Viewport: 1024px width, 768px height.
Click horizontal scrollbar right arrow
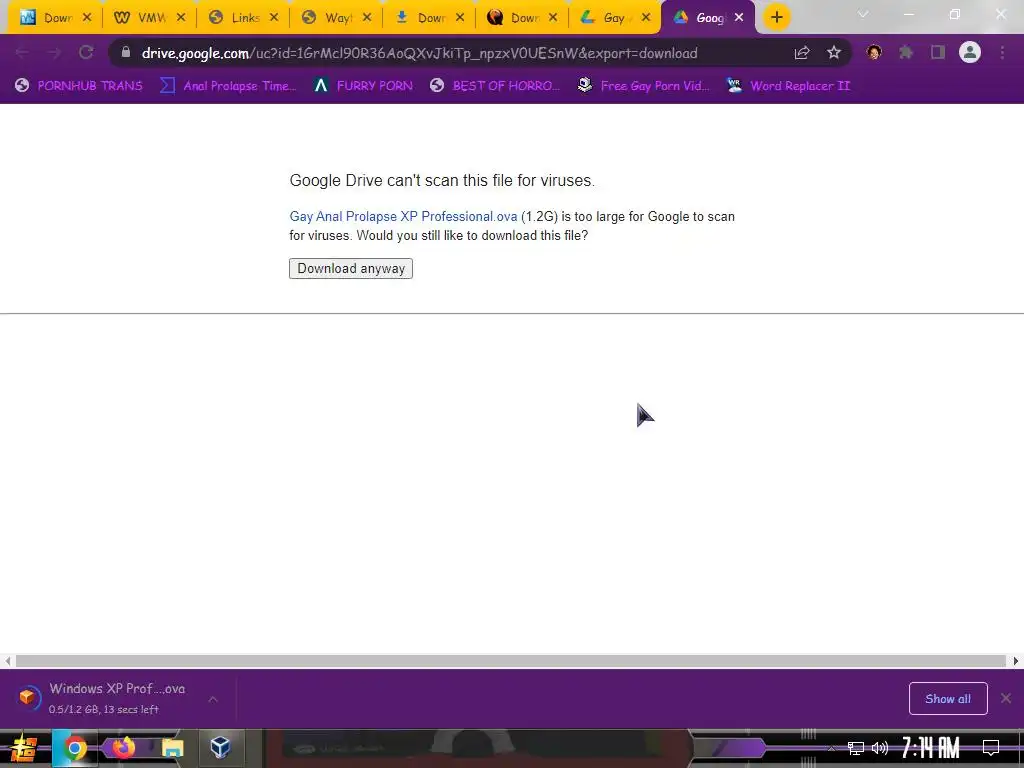[x=1016, y=661]
